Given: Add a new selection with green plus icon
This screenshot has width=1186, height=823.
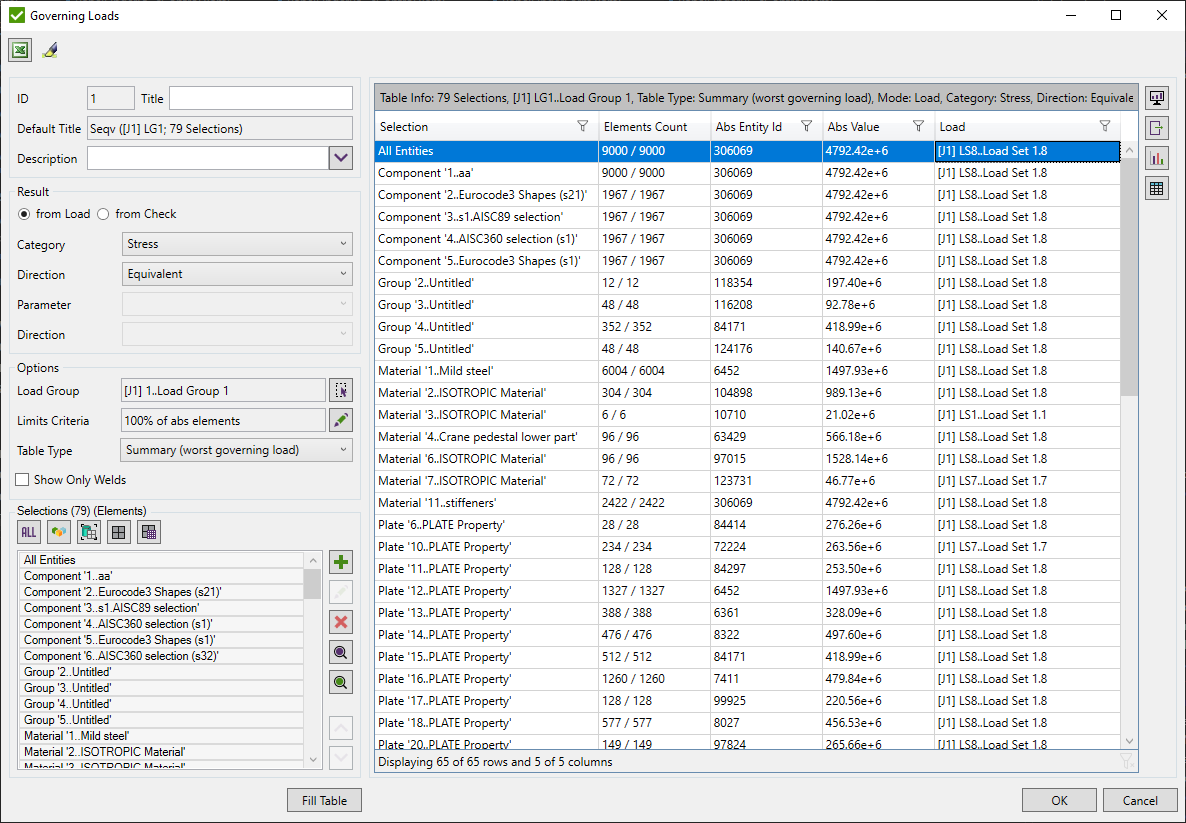Looking at the screenshot, I should coord(340,561).
